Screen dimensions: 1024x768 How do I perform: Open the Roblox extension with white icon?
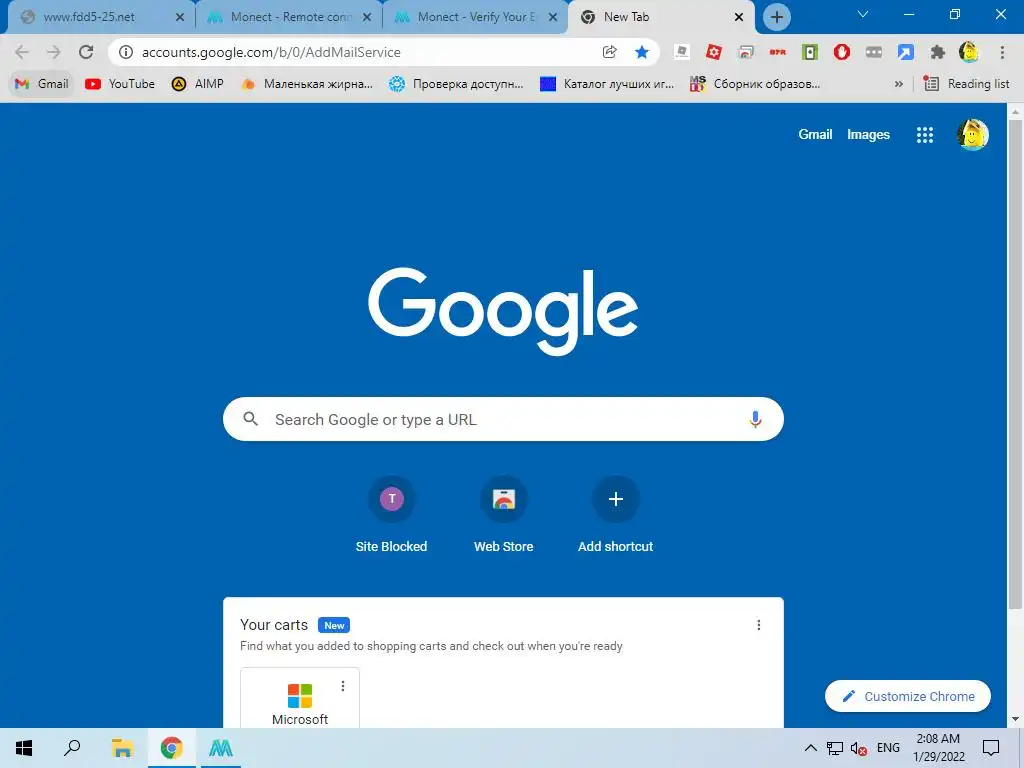[x=682, y=52]
